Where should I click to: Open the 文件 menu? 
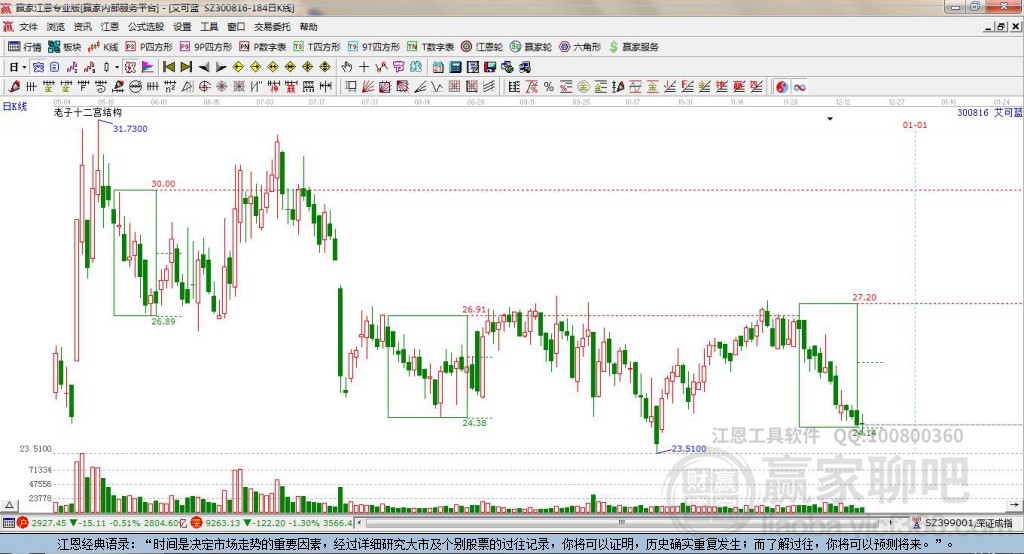(28, 27)
